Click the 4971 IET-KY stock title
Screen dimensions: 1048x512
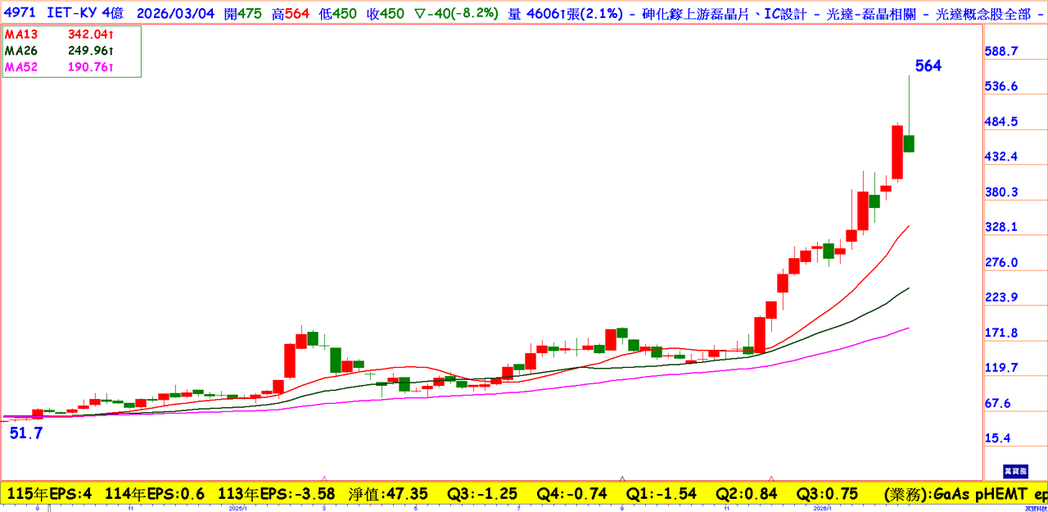pyautogui.click(x=54, y=12)
